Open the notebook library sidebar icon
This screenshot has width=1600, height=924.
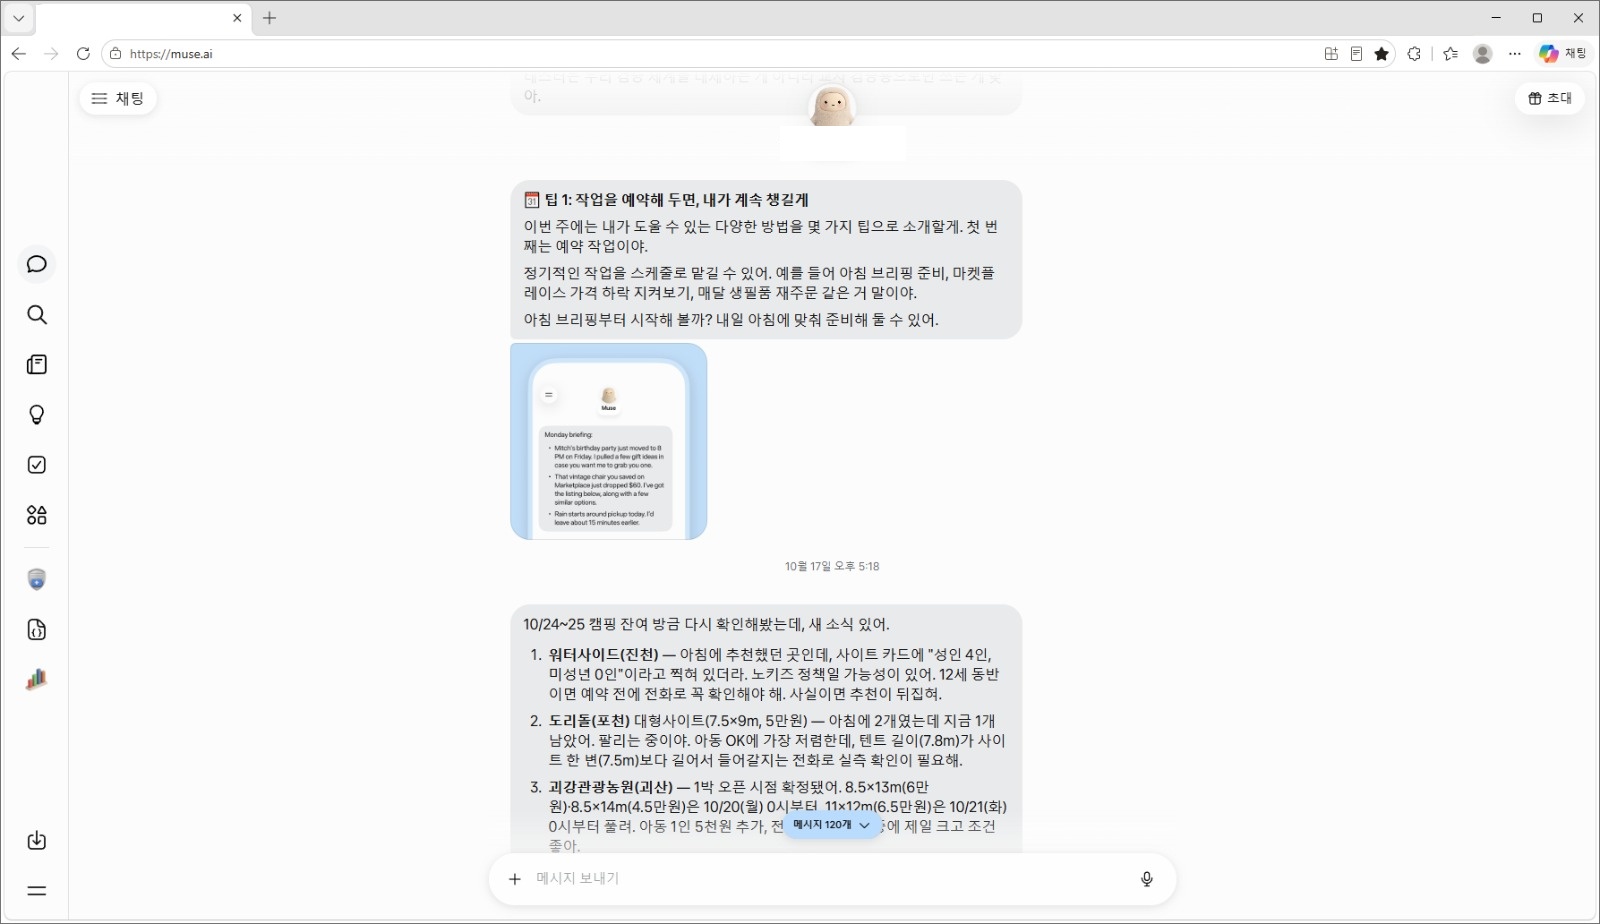pyautogui.click(x=37, y=365)
